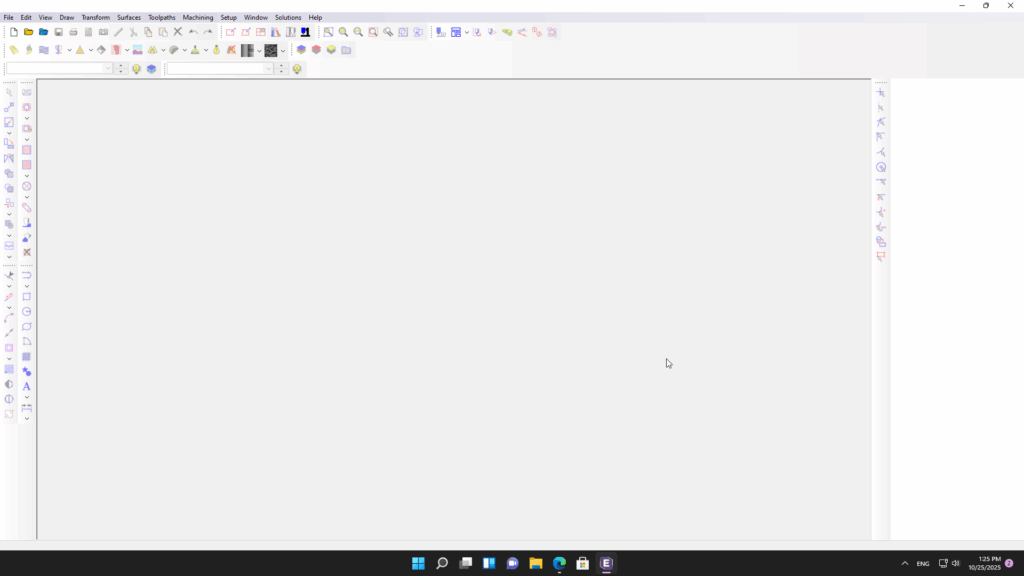Open the first empty combo box dropdown
The height and width of the screenshot is (576, 1024).
[108, 69]
